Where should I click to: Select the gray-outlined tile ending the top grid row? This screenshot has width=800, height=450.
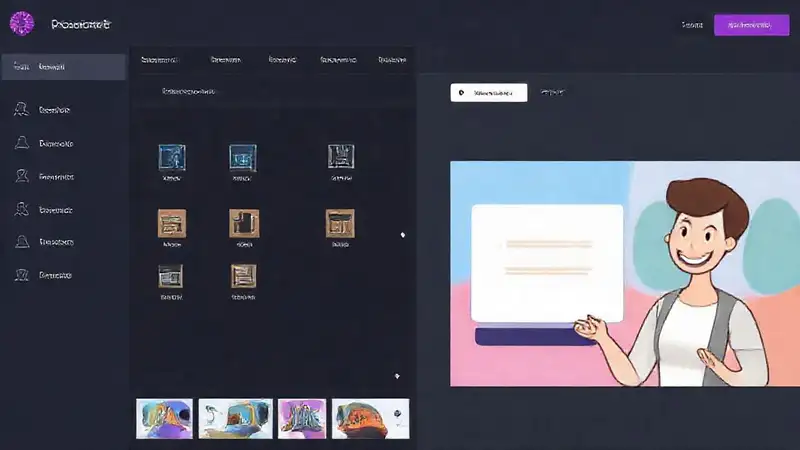tap(341, 156)
